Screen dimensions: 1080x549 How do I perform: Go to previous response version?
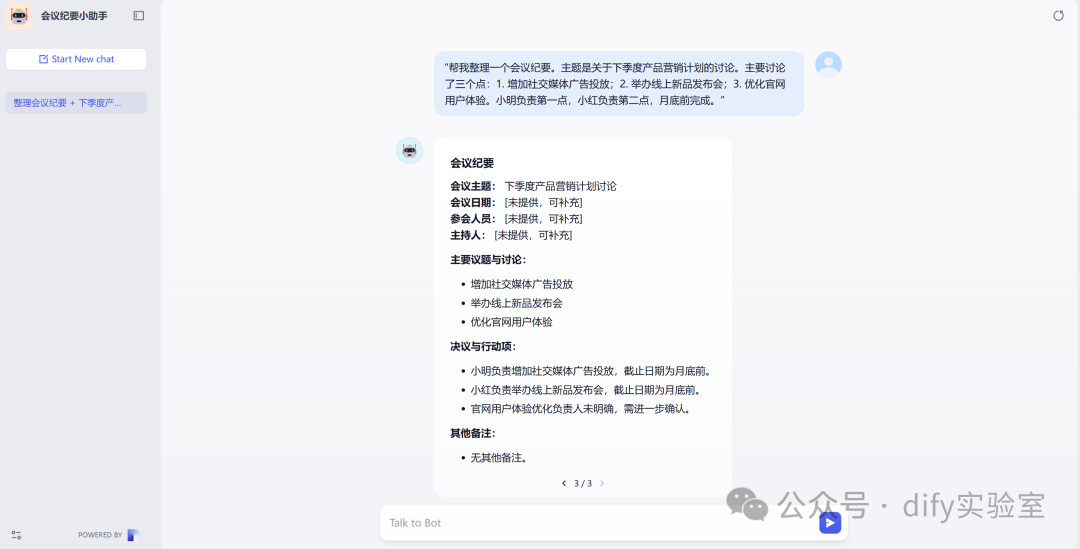[564, 484]
